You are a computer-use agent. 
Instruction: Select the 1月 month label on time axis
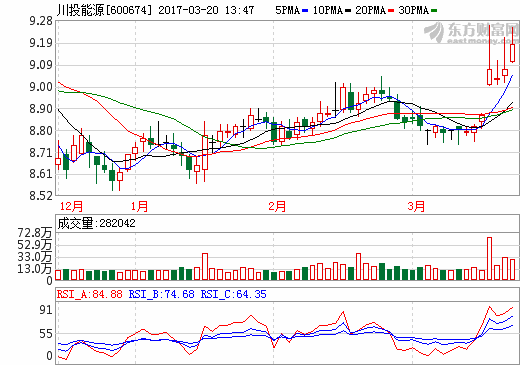pos(139,206)
